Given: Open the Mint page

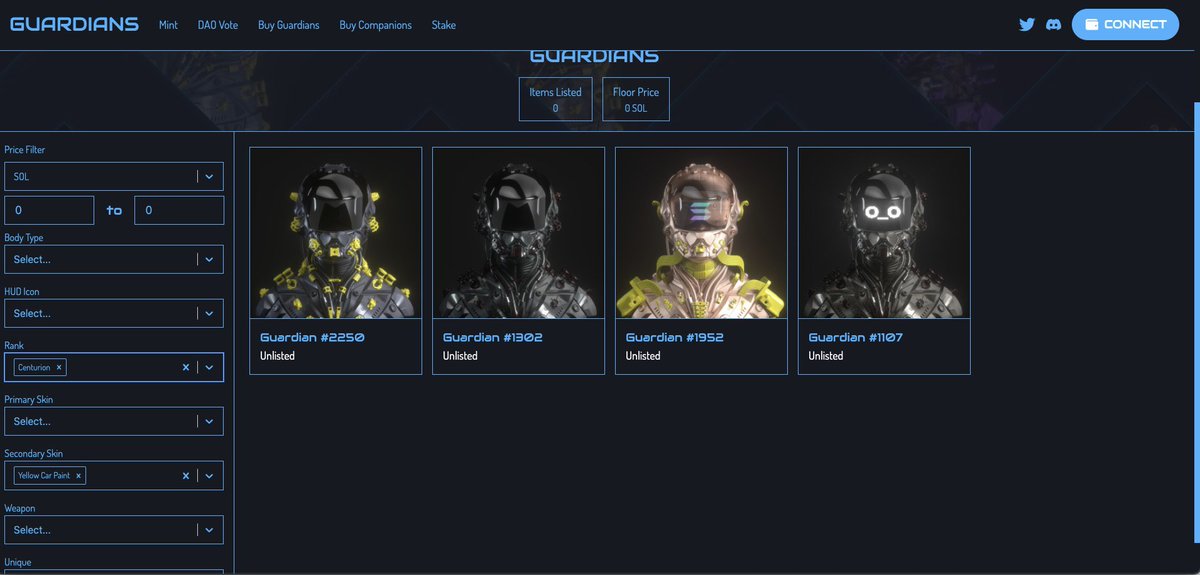Looking at the screenshot, I should (x=168, y=25).
